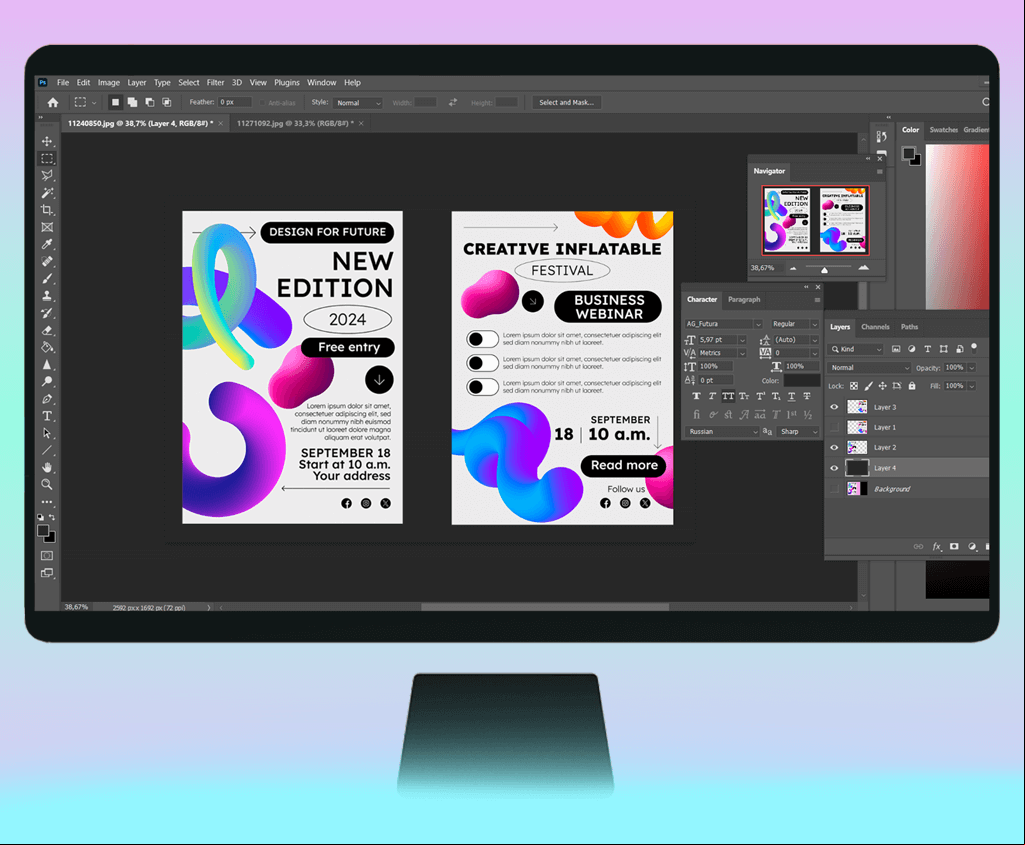This screenshot has width=1025, height=845.
Task: Open the layer blend mode Normal dropdown
Action: pos(869,368)
